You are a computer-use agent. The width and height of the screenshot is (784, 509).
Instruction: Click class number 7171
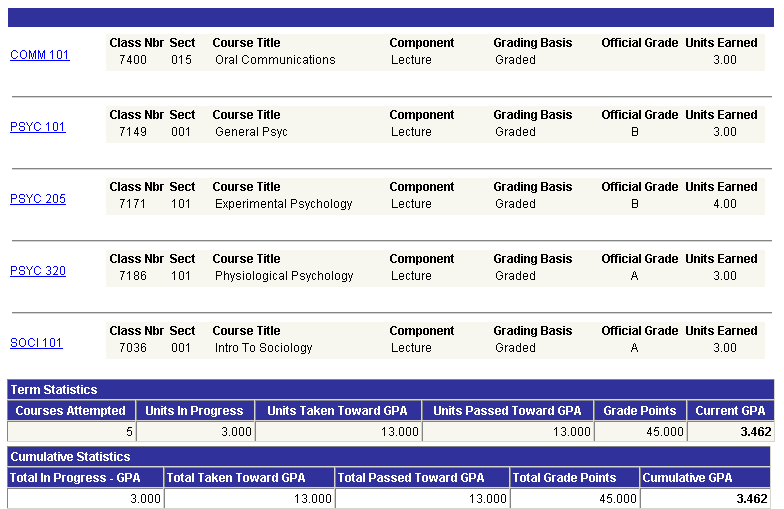click(133, 204)
